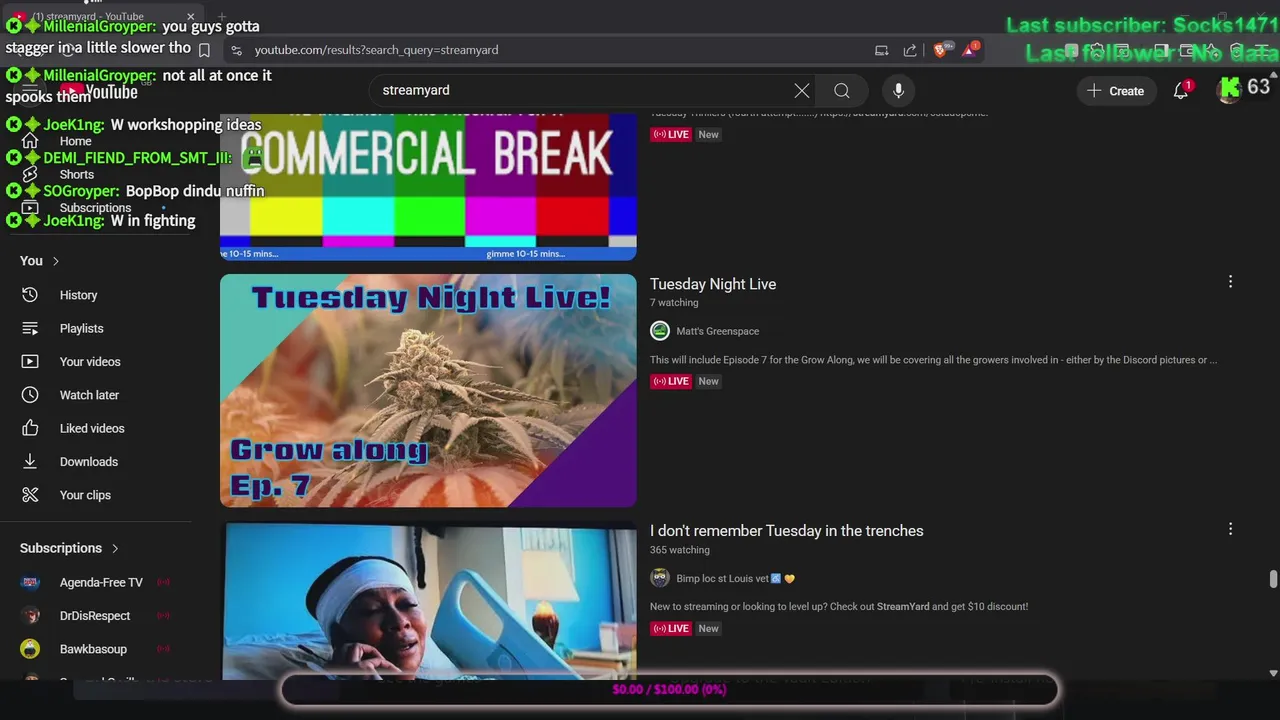Open more options for I don't remember Tuesday
Screen dimensions: 1280x720
coord(1230,528)
